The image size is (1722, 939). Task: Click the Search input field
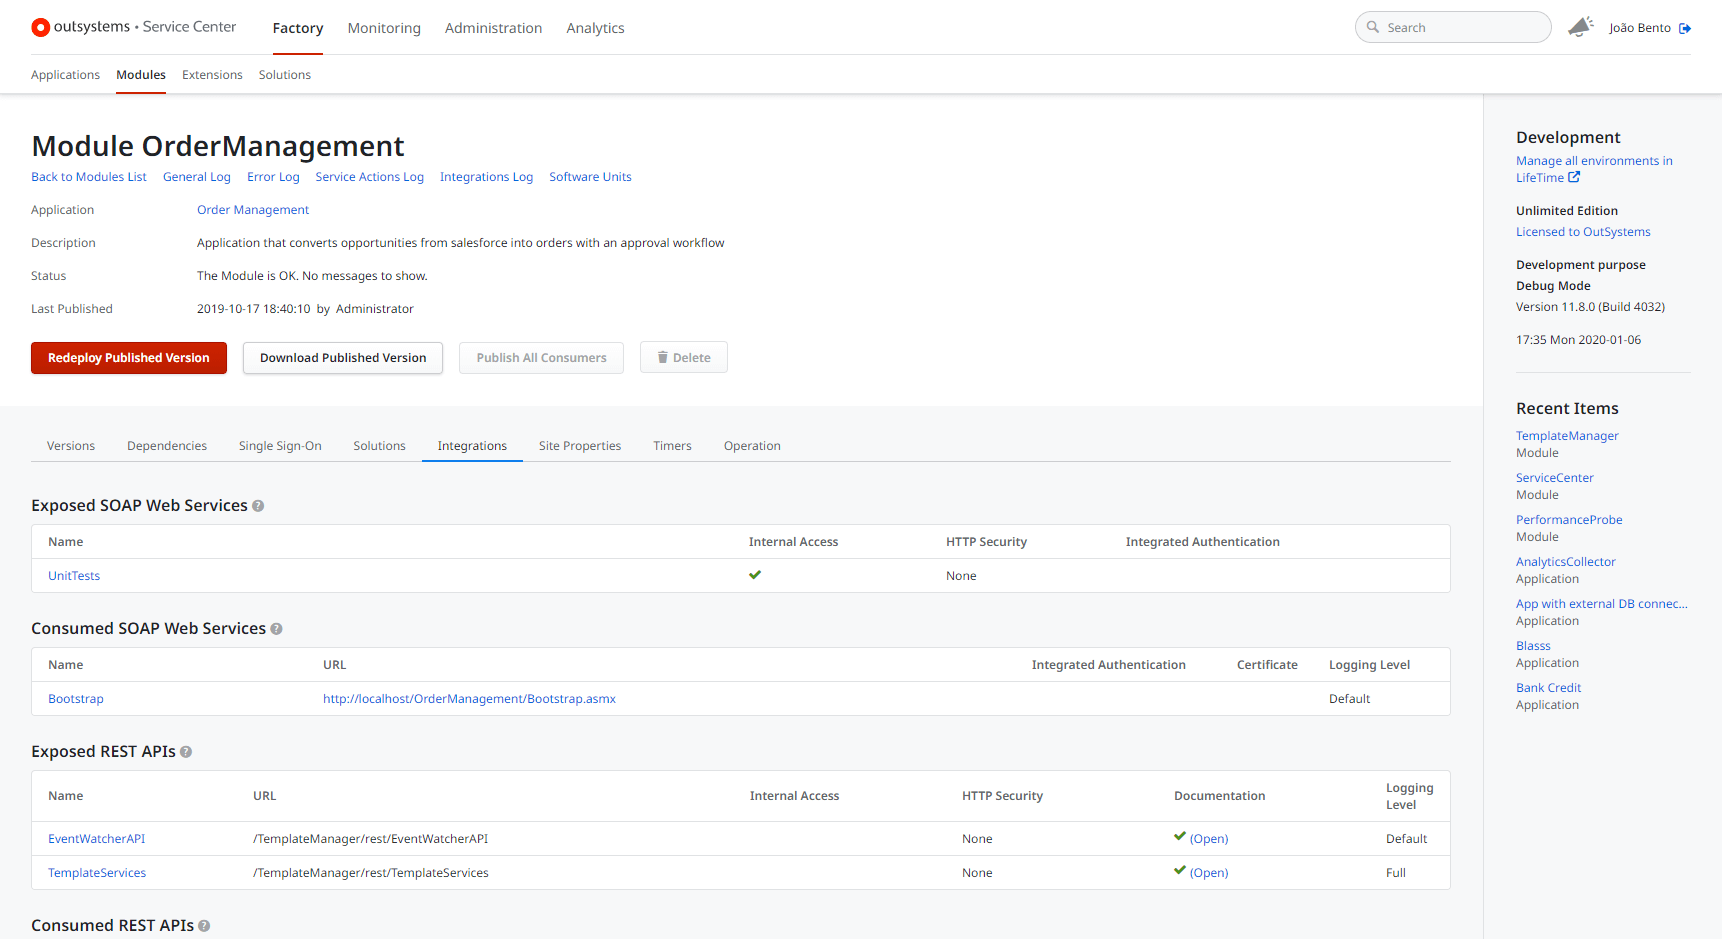pyautogui.click(x=1460, y=28)
